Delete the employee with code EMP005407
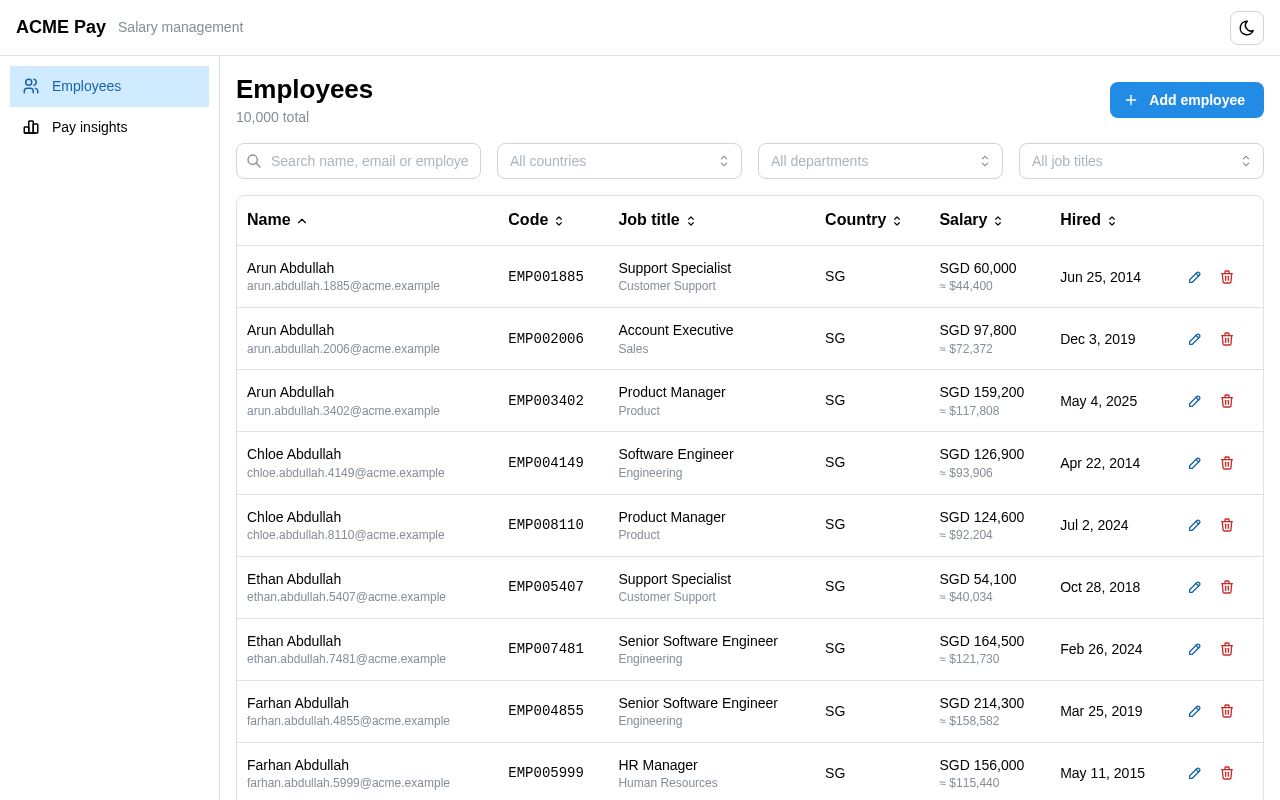The image size is (1280, 800). (x=1227, y=587)
